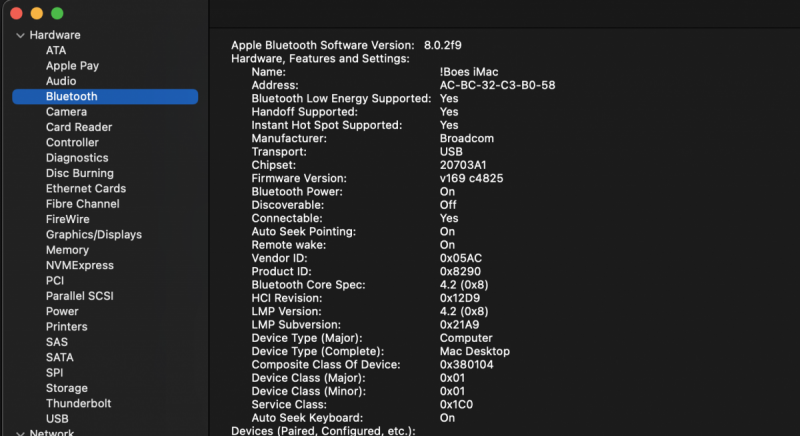This screenshot has width=800, height=436.
Task: Click the Auto Seek Keyboard label
Action: tap(307, 418)
